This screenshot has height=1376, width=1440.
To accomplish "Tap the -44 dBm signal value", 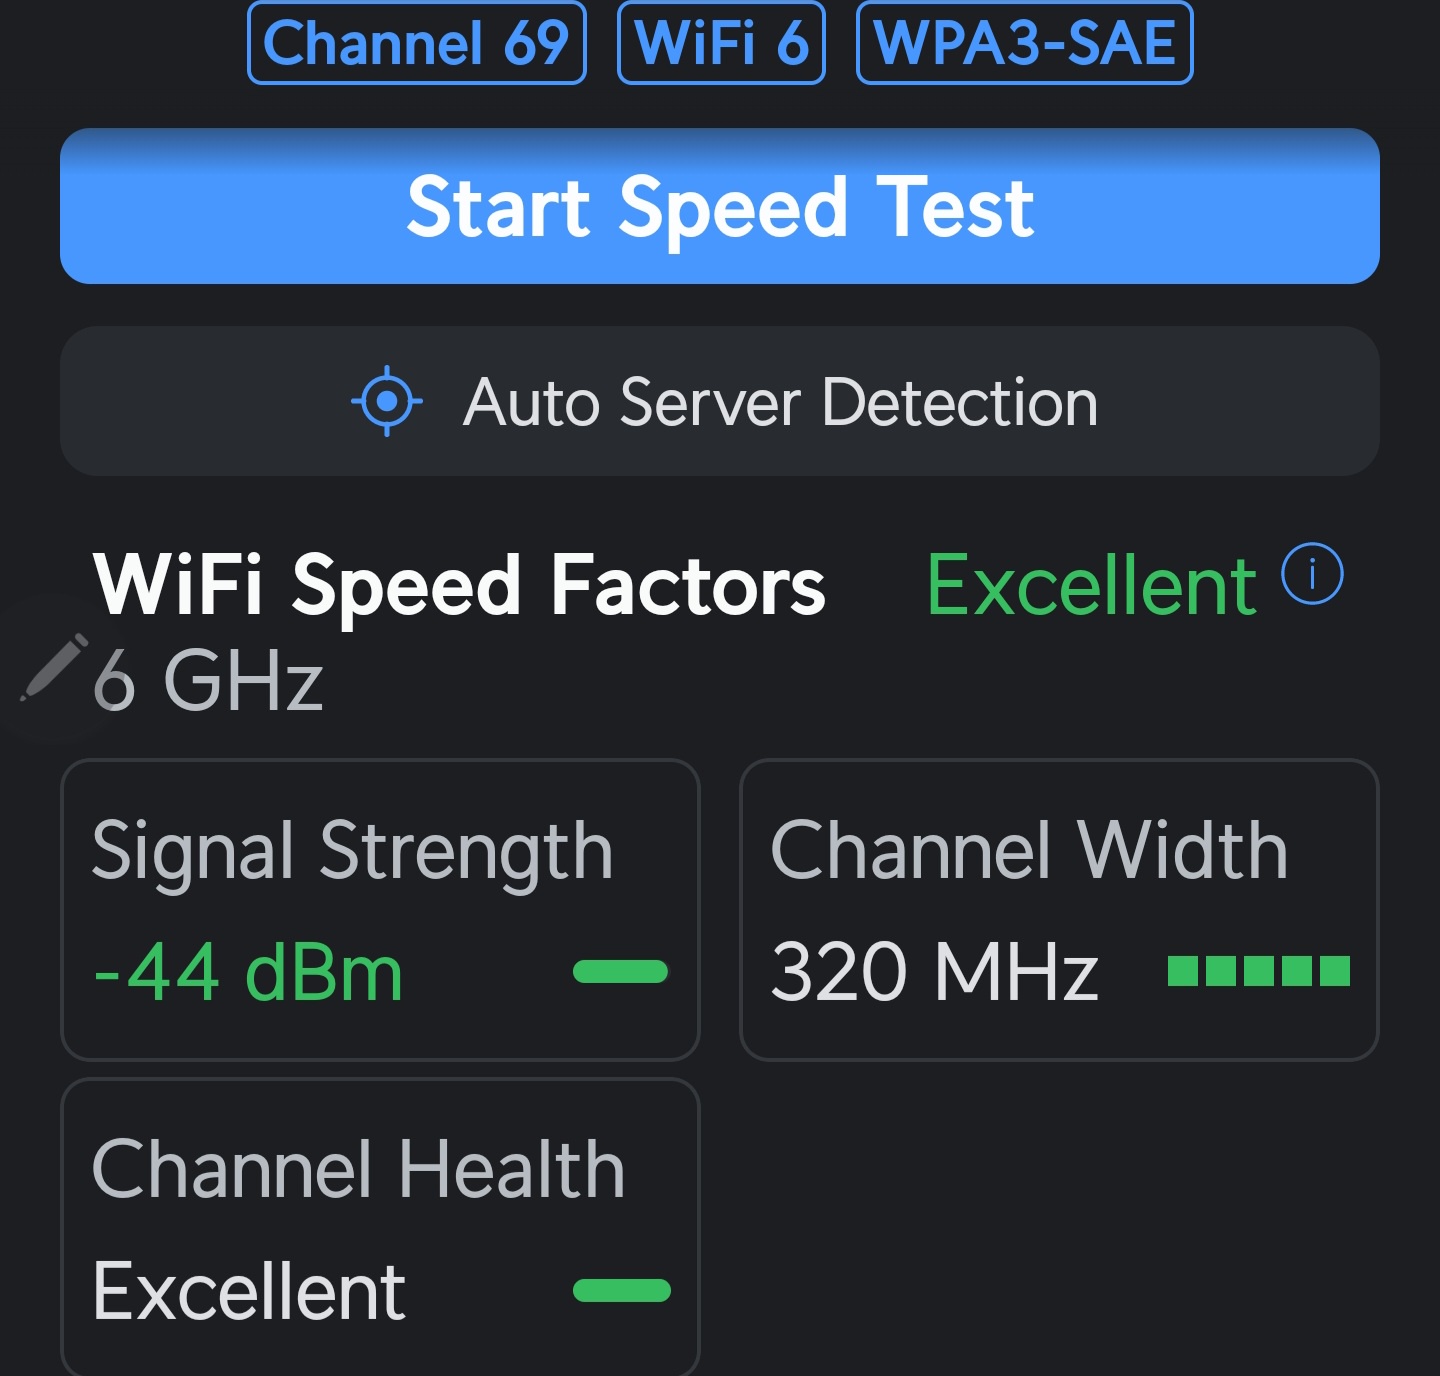I will point(248,972).
